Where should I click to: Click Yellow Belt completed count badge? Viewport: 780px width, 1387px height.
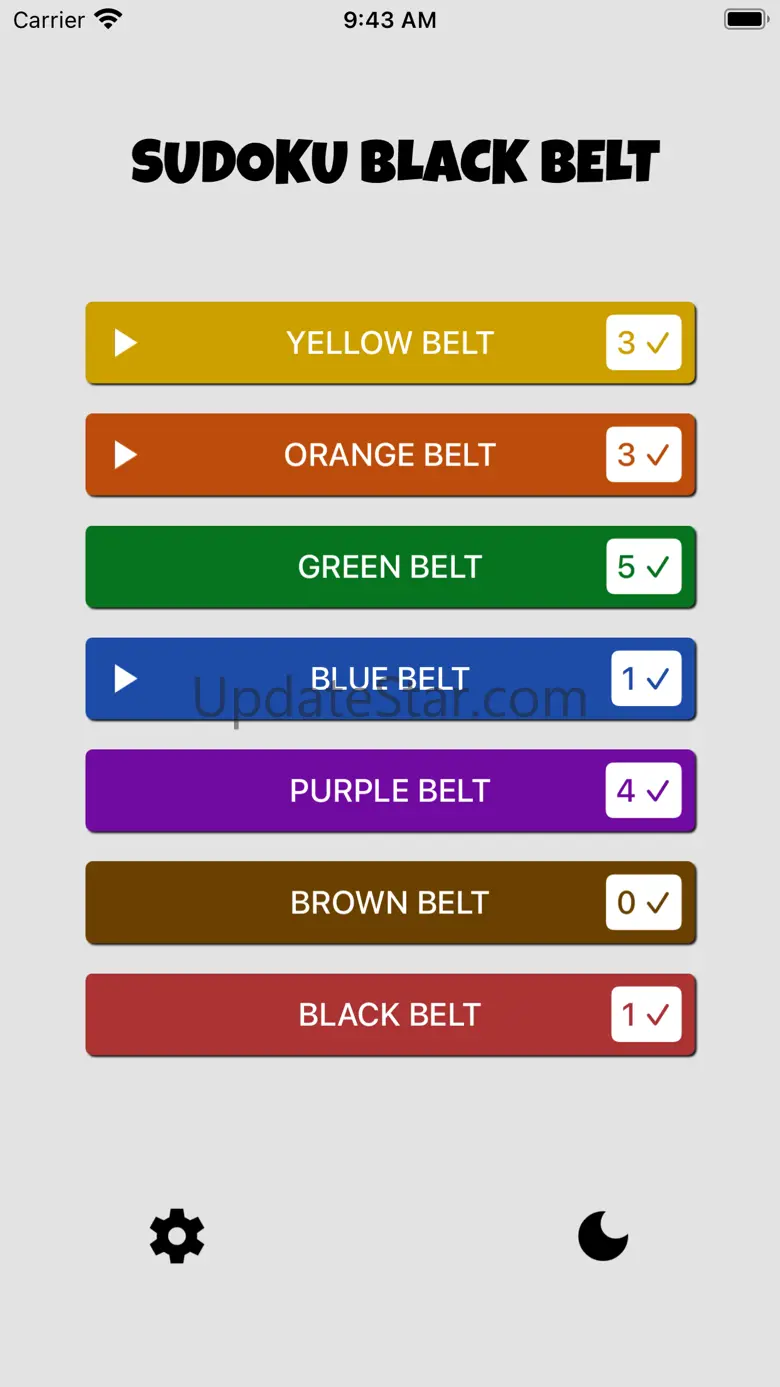[643, 343]
